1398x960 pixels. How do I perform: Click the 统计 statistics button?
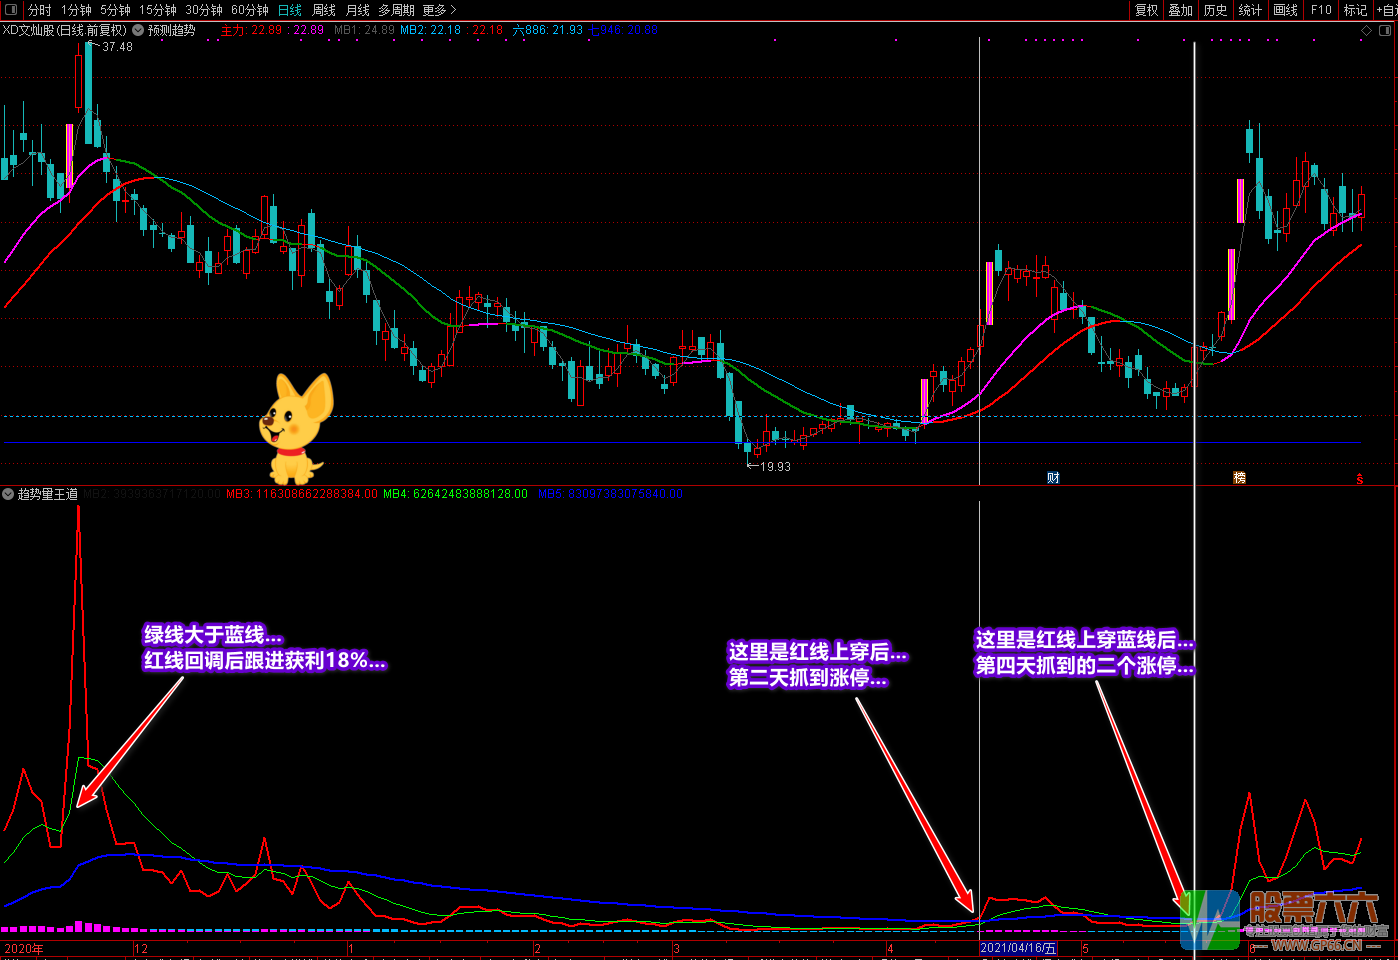pyautogui.click(x=1250, y=10)
